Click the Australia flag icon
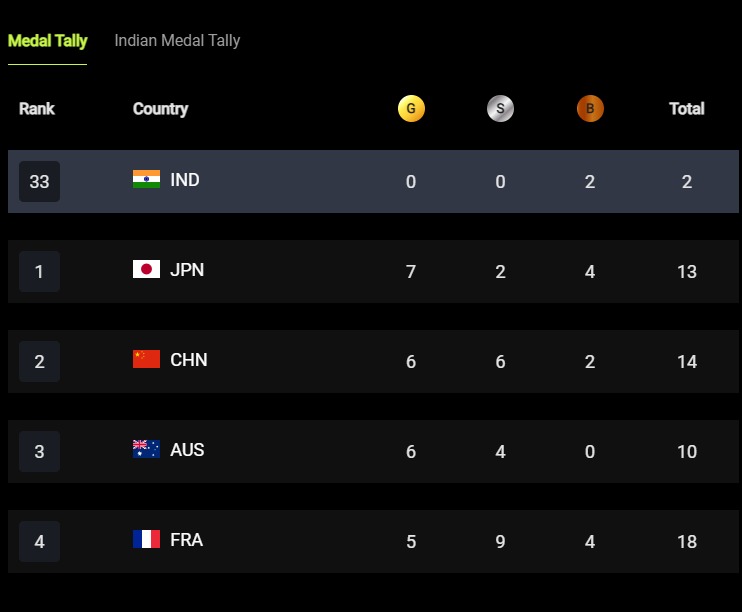This screenshot has height=612, width=742. pos(146,450)
